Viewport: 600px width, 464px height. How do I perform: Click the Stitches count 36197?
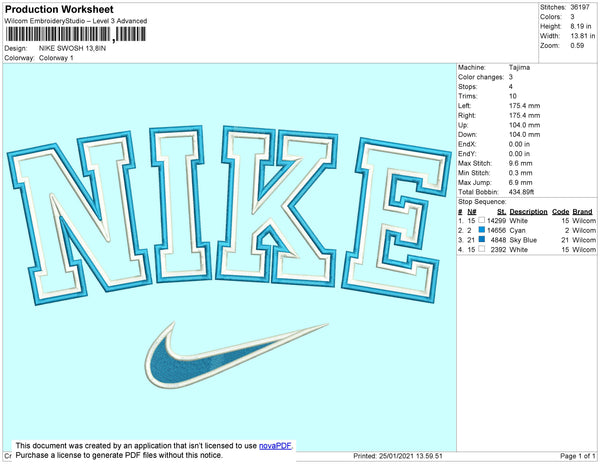point(580,7)
